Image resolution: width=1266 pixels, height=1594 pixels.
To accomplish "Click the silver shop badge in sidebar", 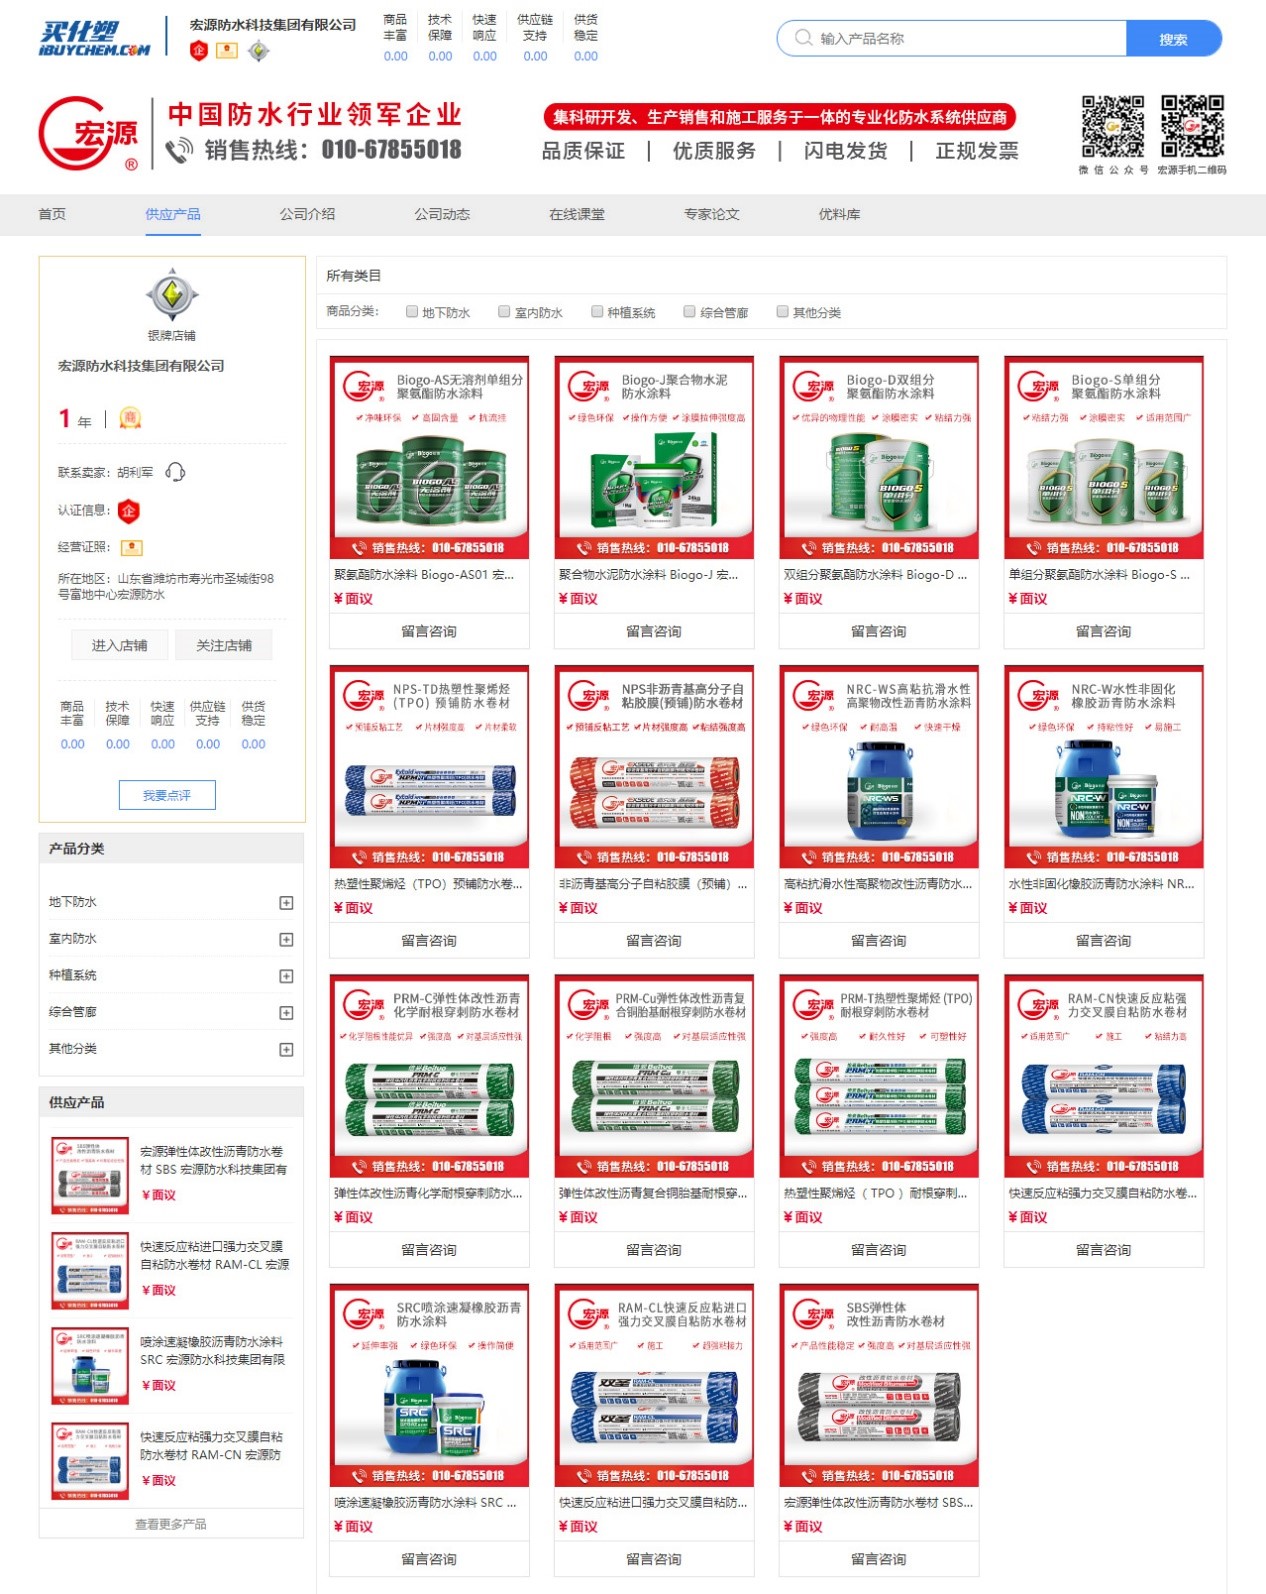I will [x=172, y=294].
